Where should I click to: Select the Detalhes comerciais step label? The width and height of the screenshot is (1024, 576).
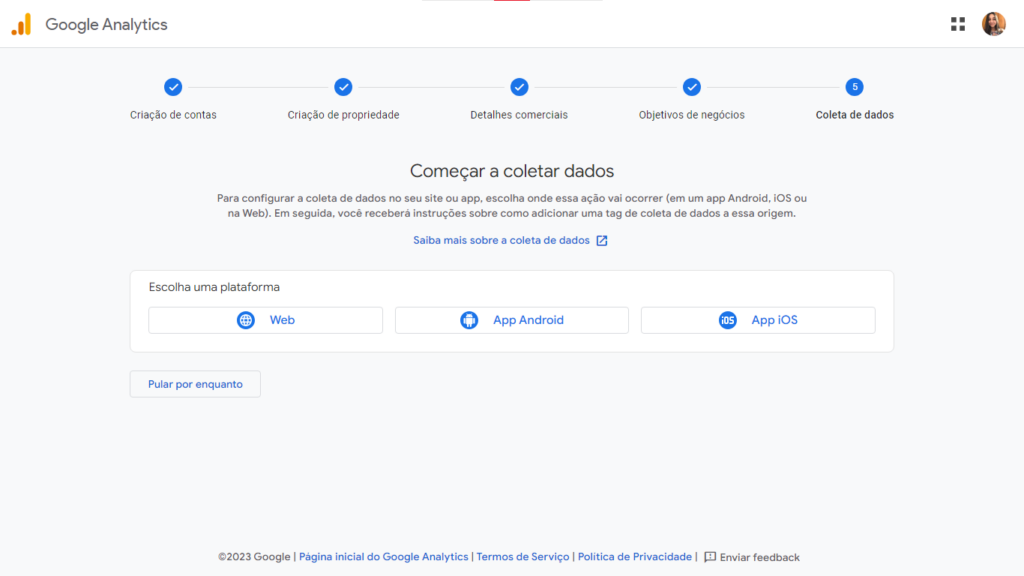[x=519, y=115]
